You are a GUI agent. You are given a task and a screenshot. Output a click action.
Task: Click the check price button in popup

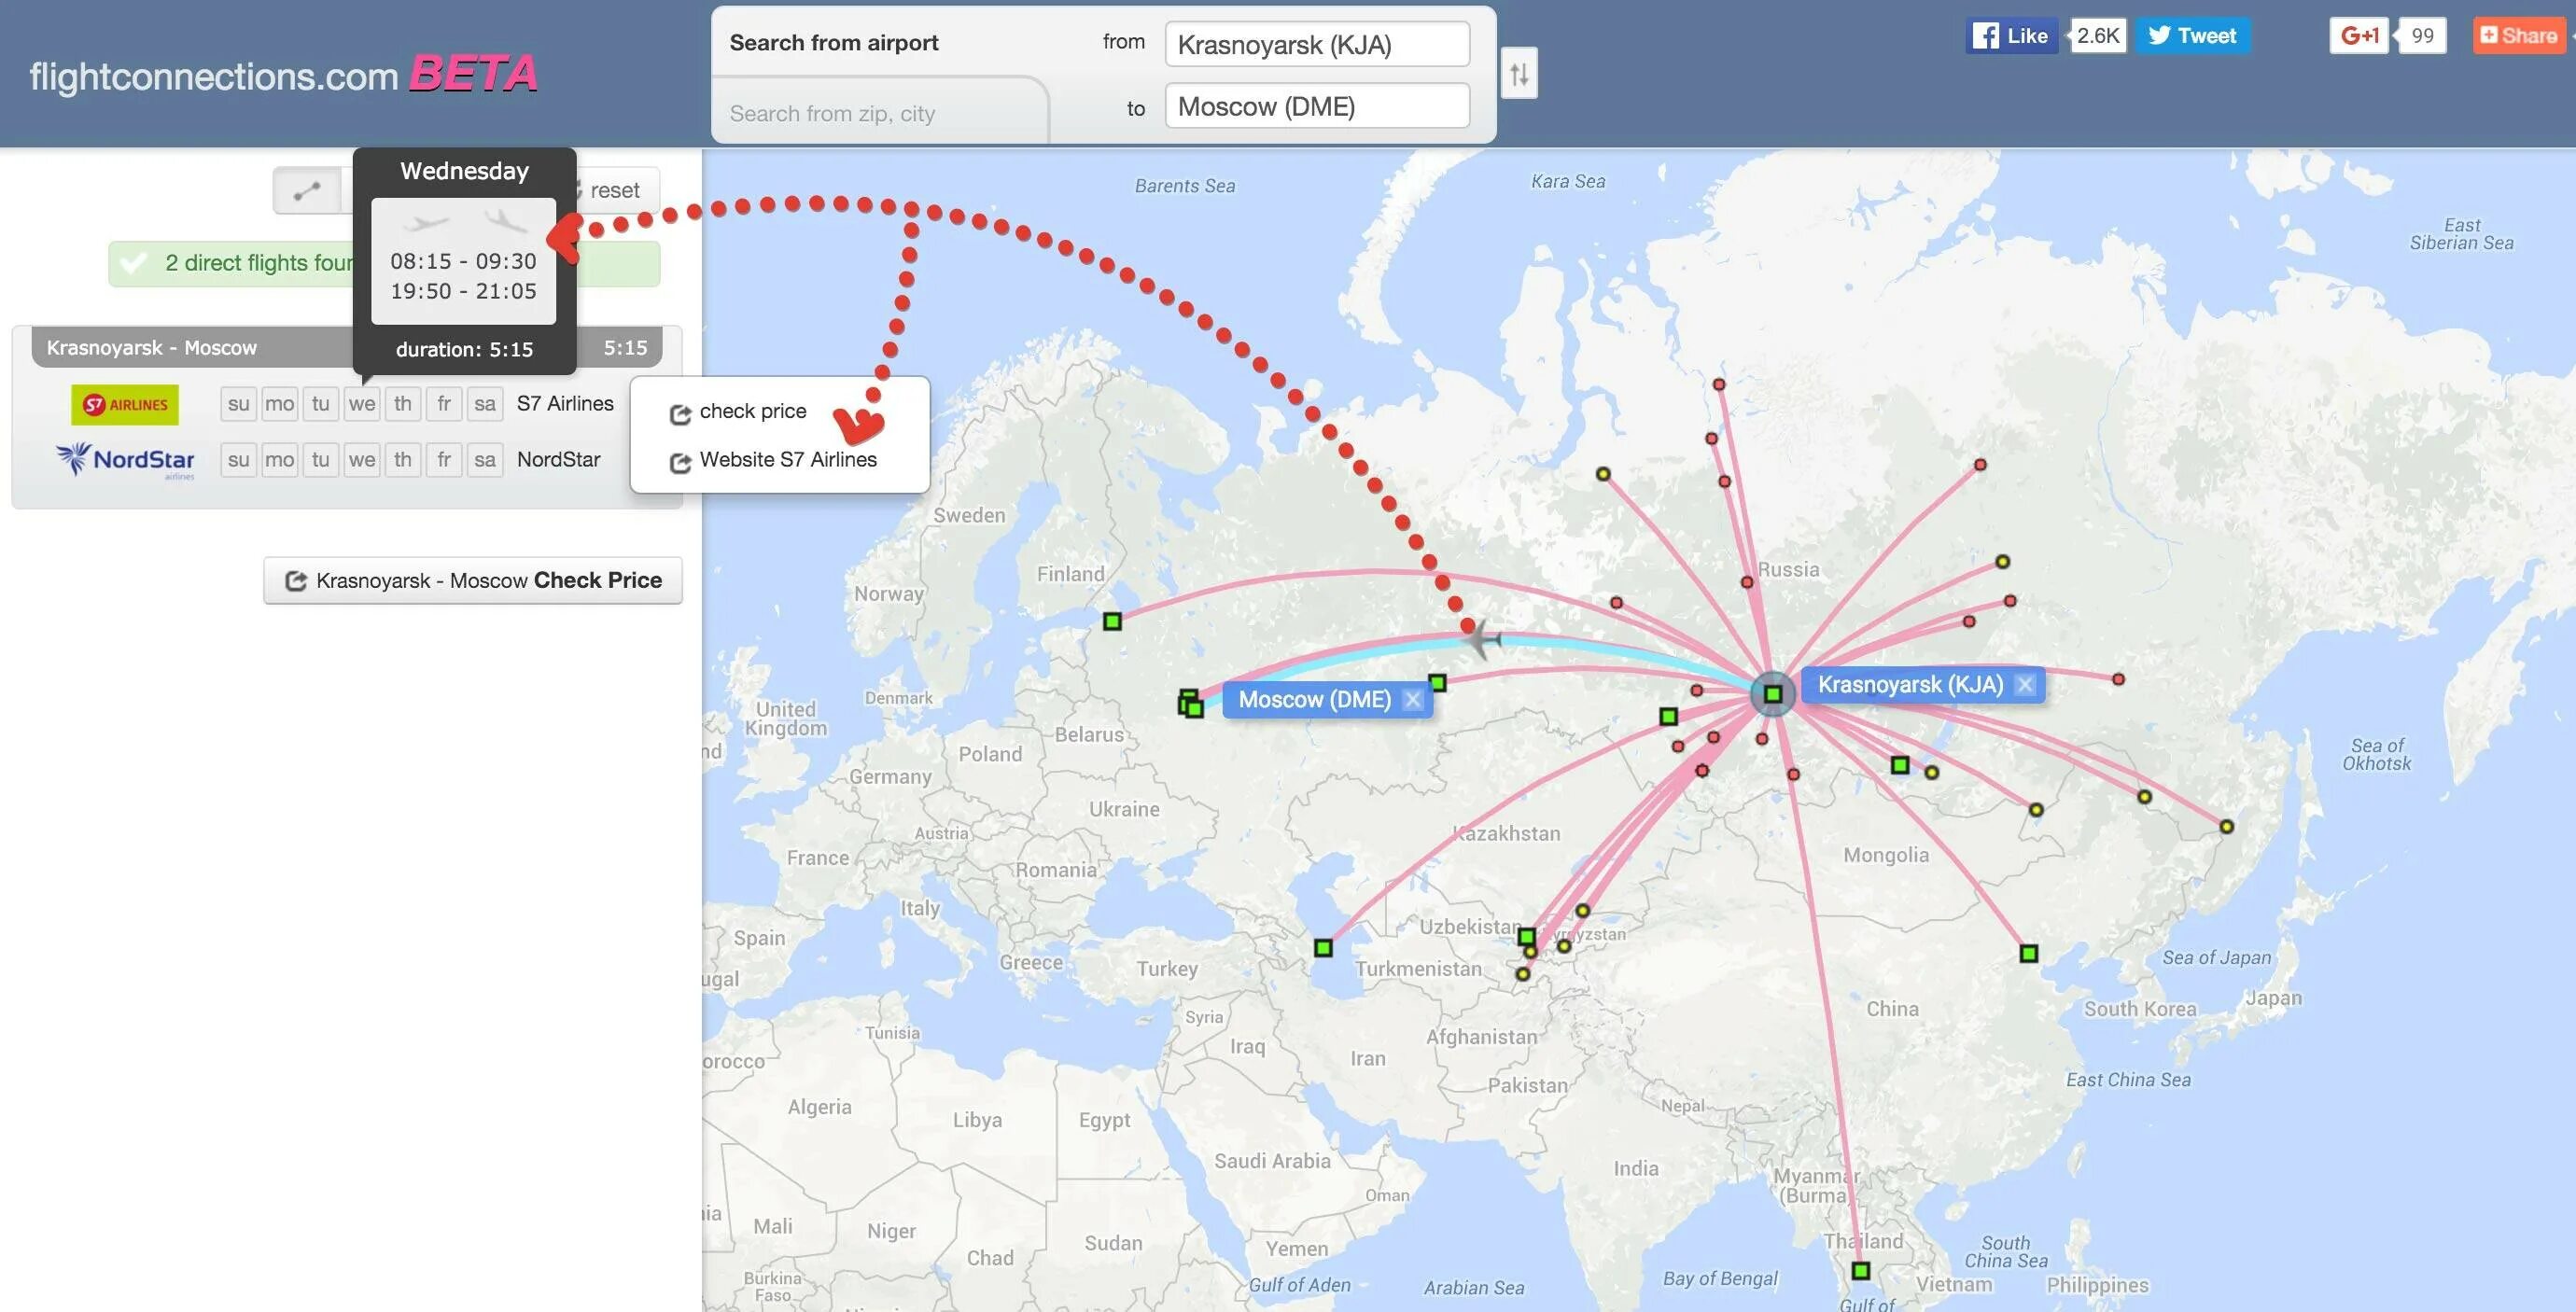[x=749, y=410]
